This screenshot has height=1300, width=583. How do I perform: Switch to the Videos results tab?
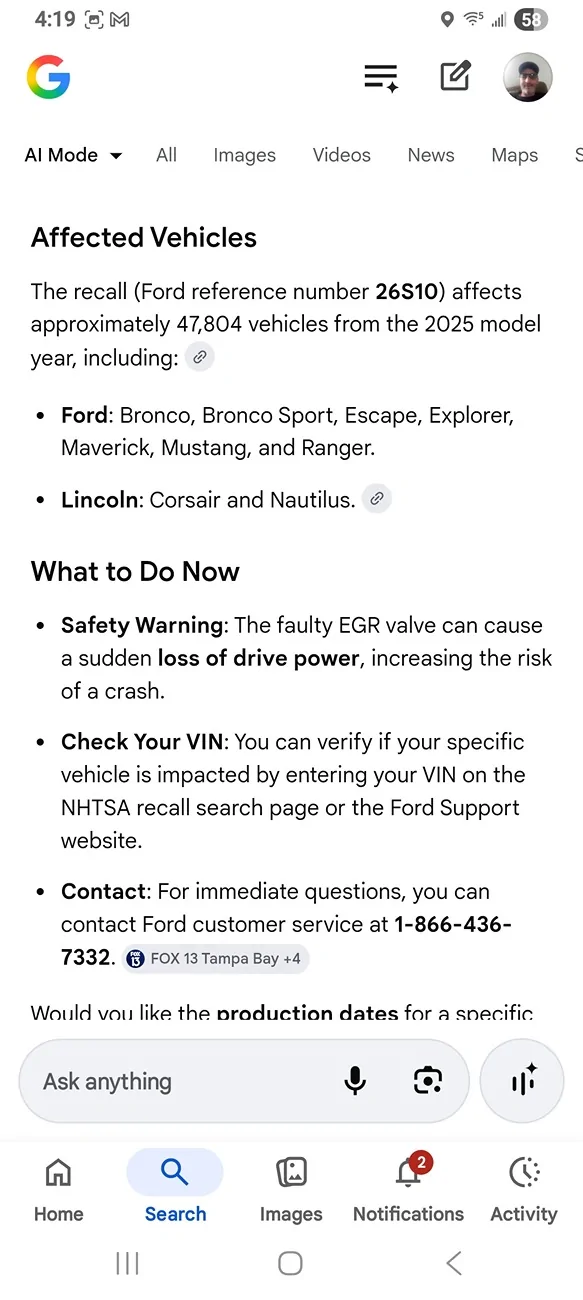341,155
